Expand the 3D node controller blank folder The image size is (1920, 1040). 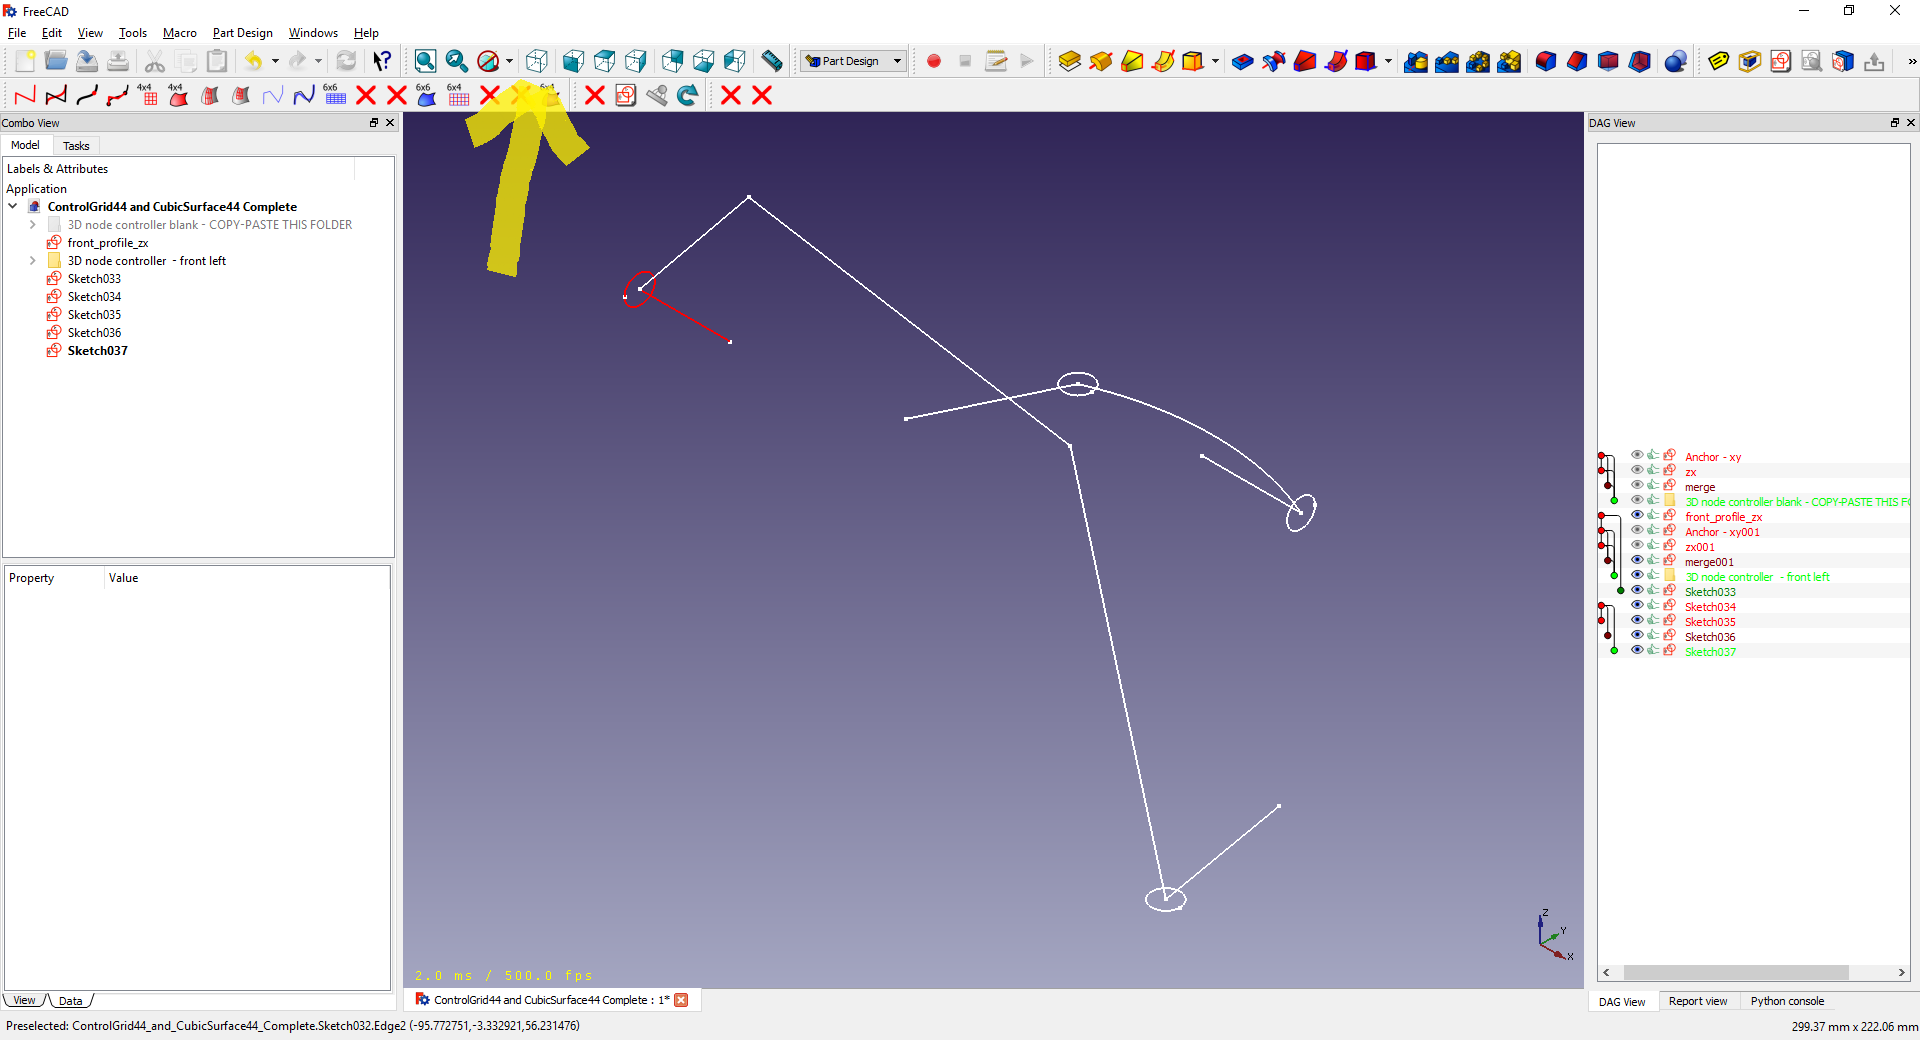32,225
